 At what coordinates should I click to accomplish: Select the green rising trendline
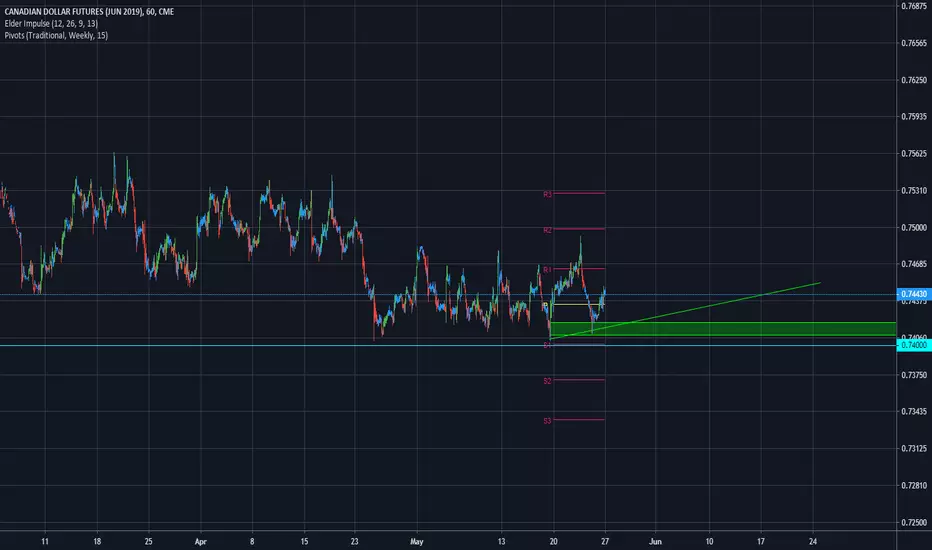tap(685, 310)
